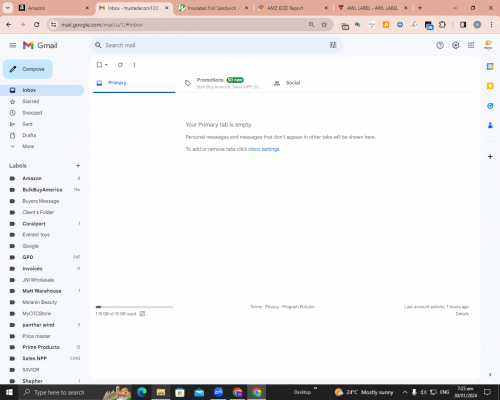Image resolution: width=500 pixels, height=400 pixels.
Task: Create a new label with plus icon
Action: (x=78, y=166)
